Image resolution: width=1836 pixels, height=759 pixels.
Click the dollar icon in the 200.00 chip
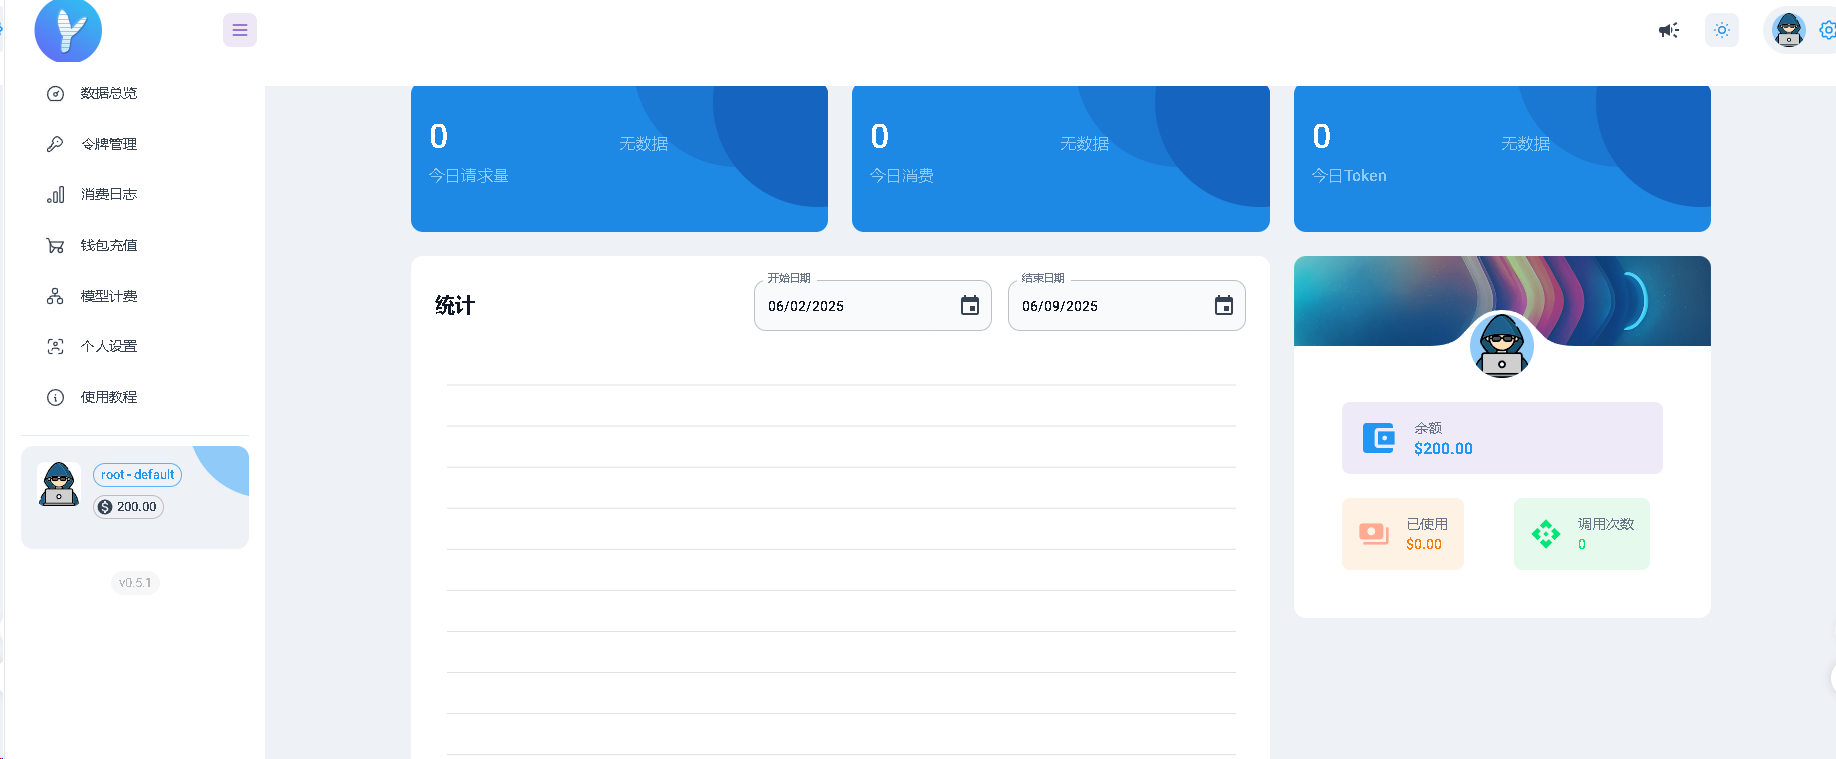(105, 507)
